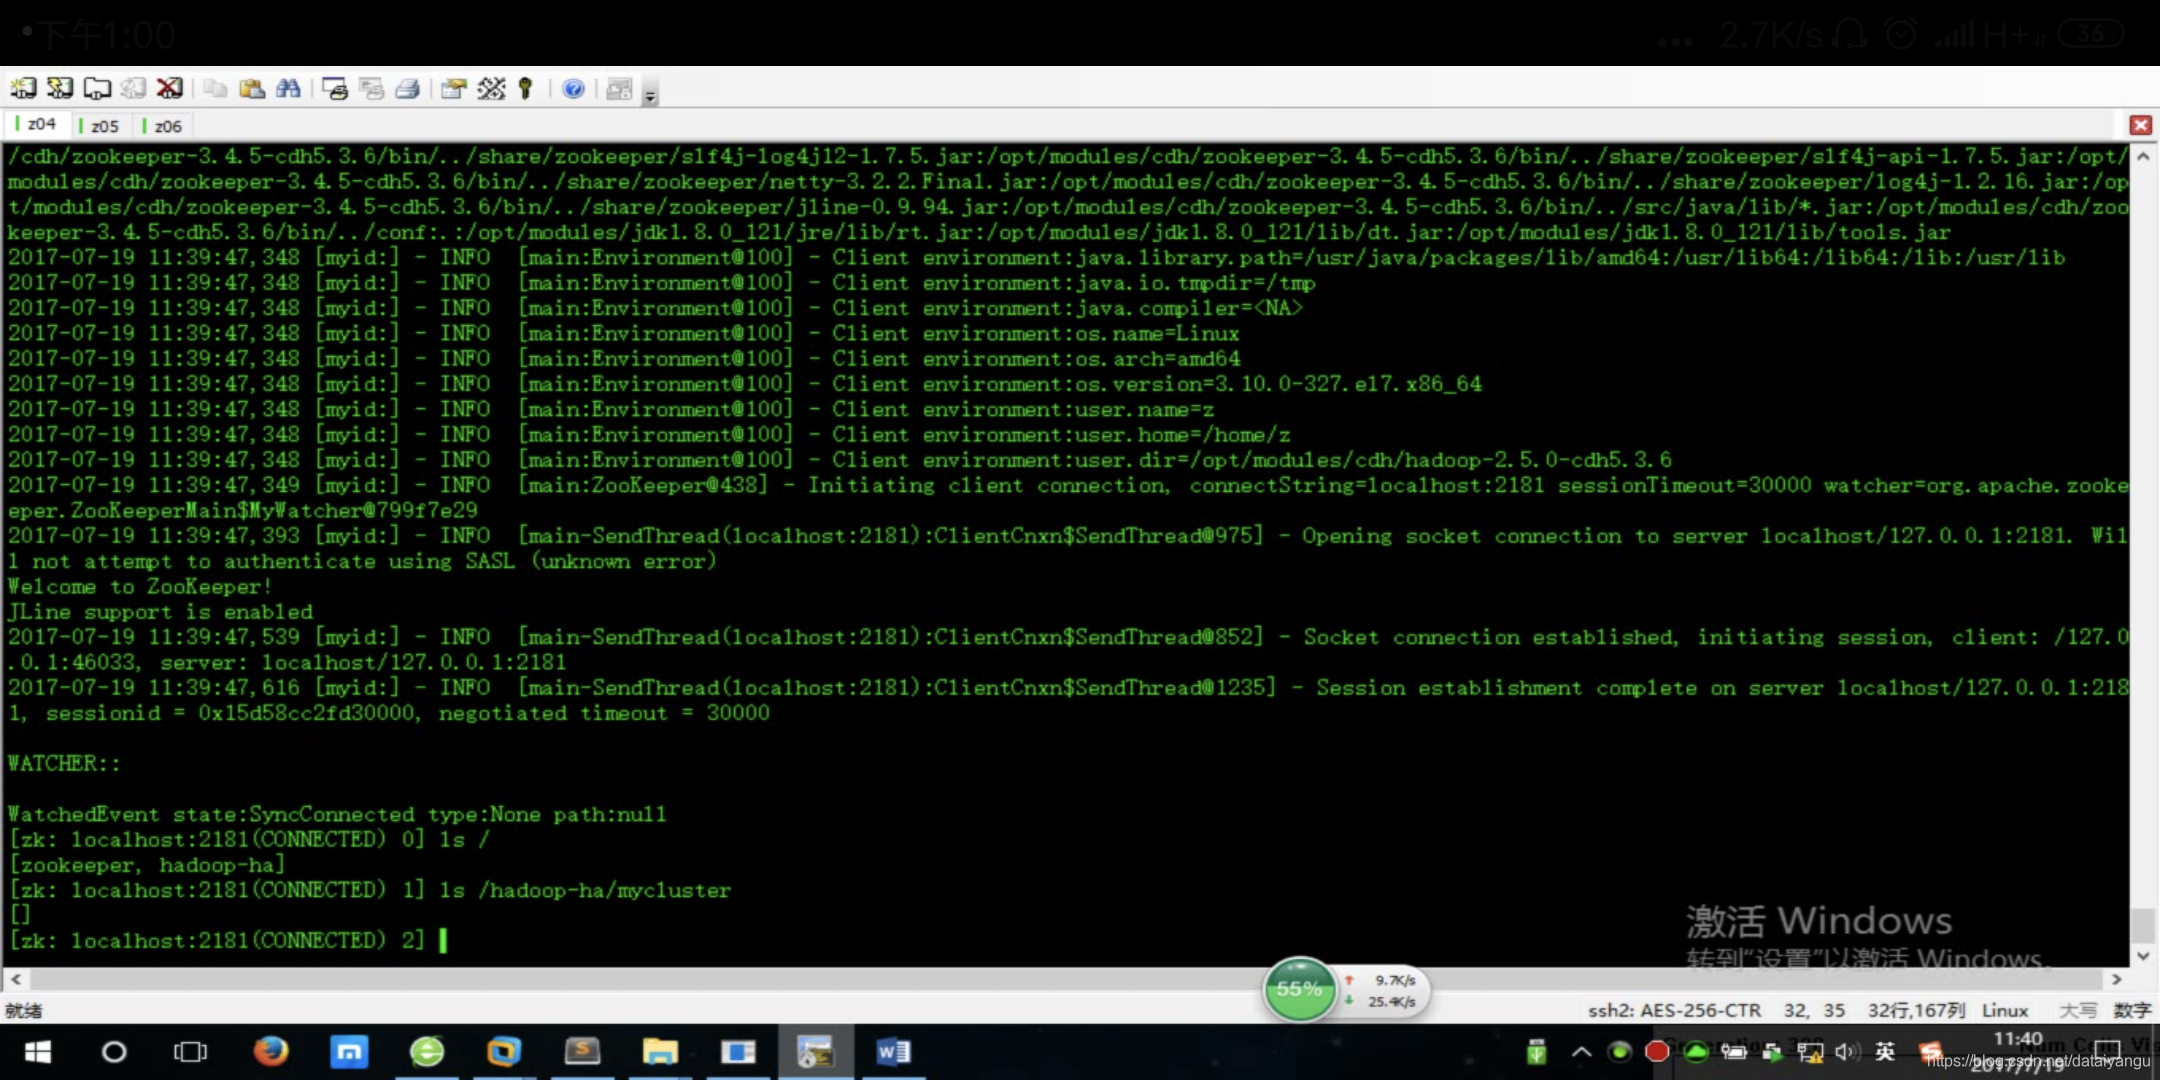Click the red stop-sign tray icon
The height and width of the screenshot is (1080, 2160).
tap(1657, 1052)
